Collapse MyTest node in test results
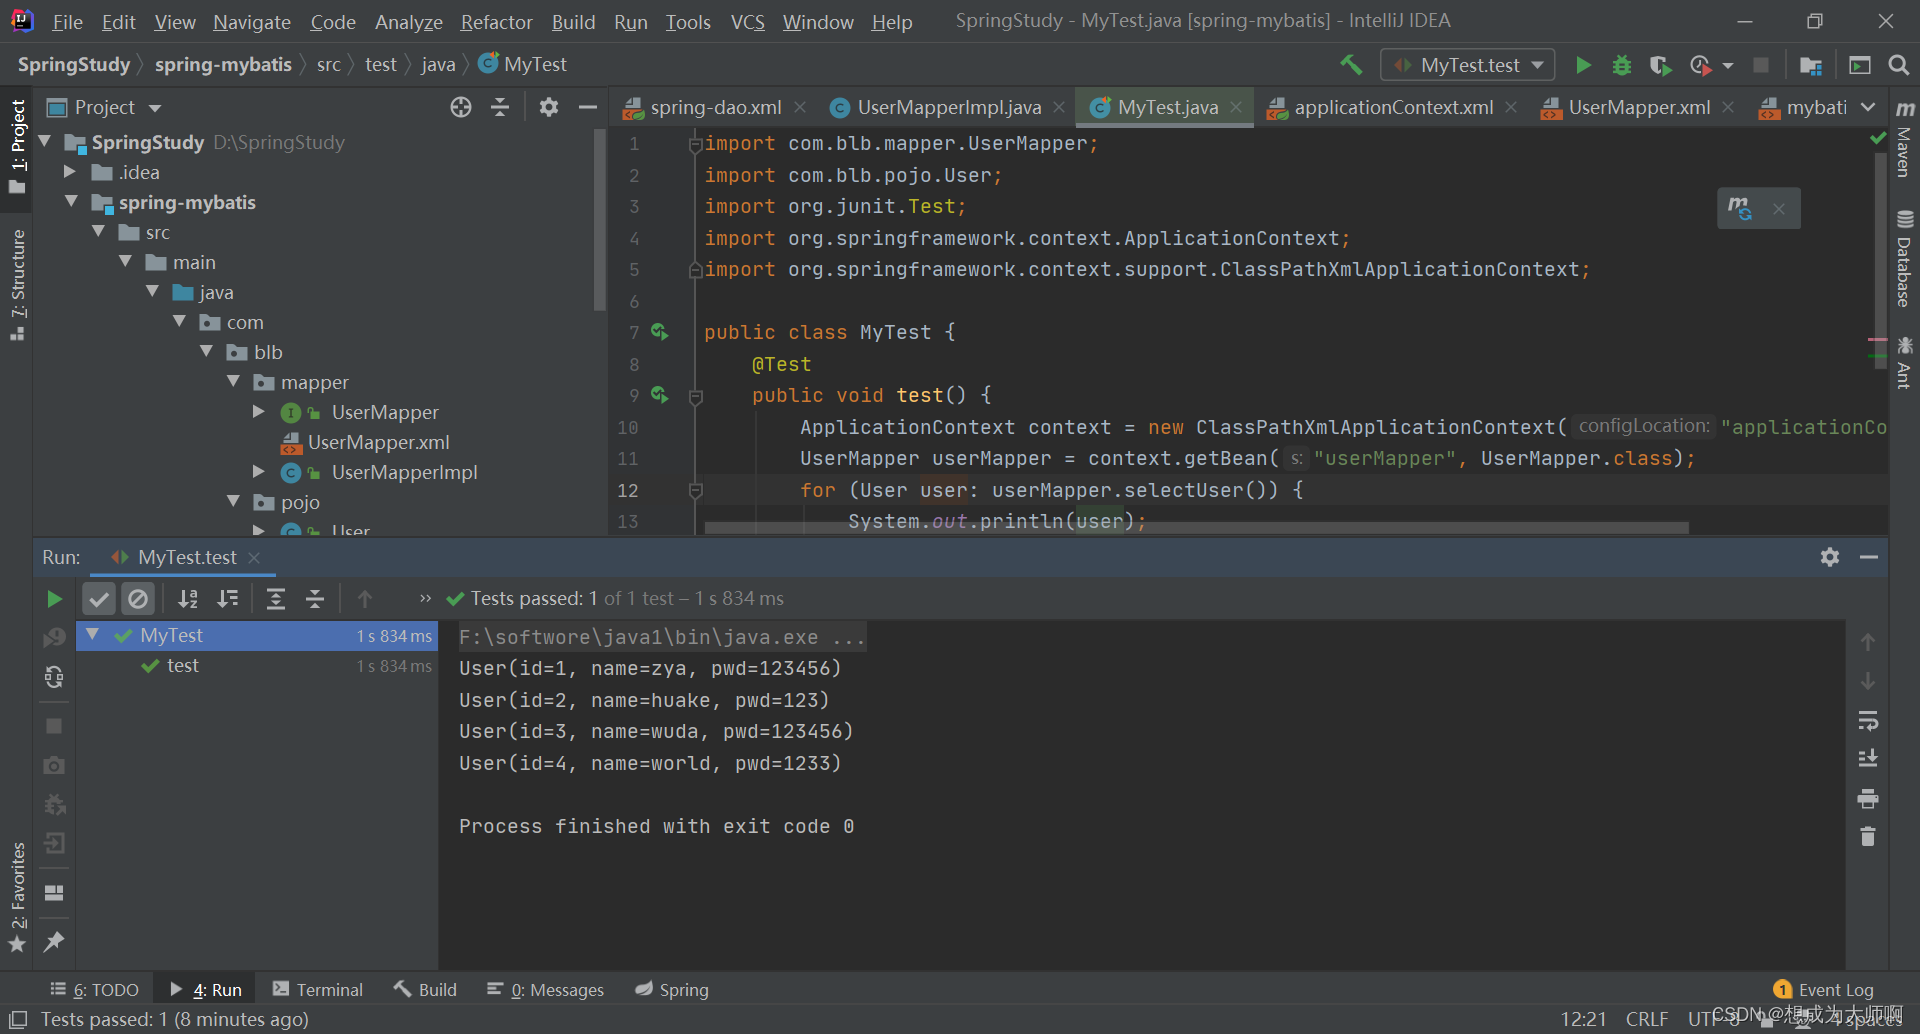The image size is (1920, 1034). coord(93,635)
